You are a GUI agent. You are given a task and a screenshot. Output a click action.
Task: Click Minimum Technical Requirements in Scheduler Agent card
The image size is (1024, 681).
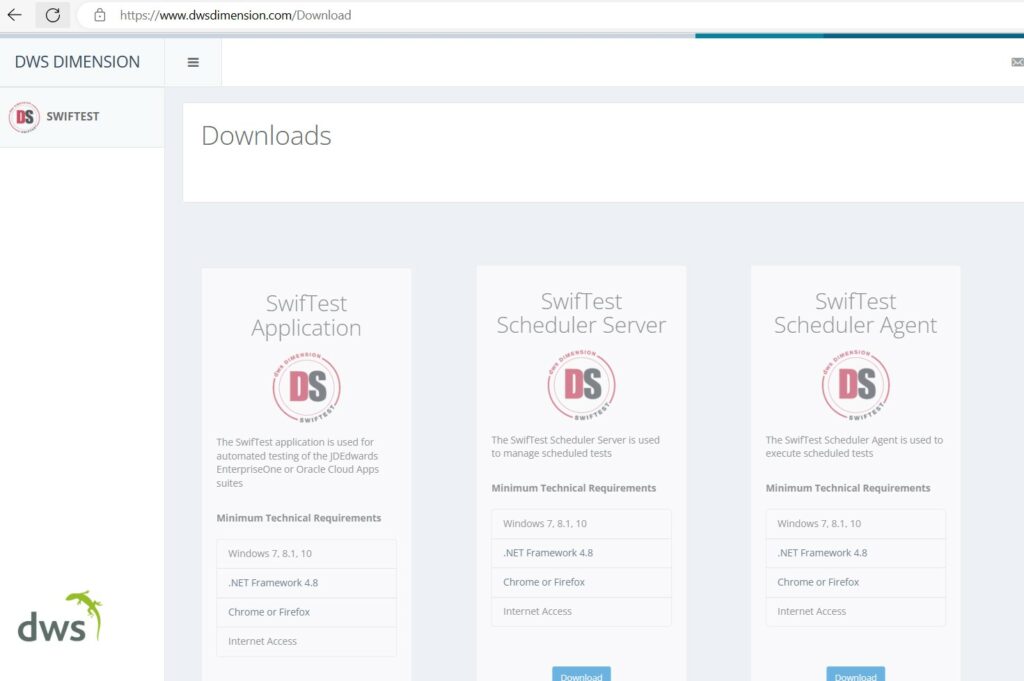click(x=848, y=488)
